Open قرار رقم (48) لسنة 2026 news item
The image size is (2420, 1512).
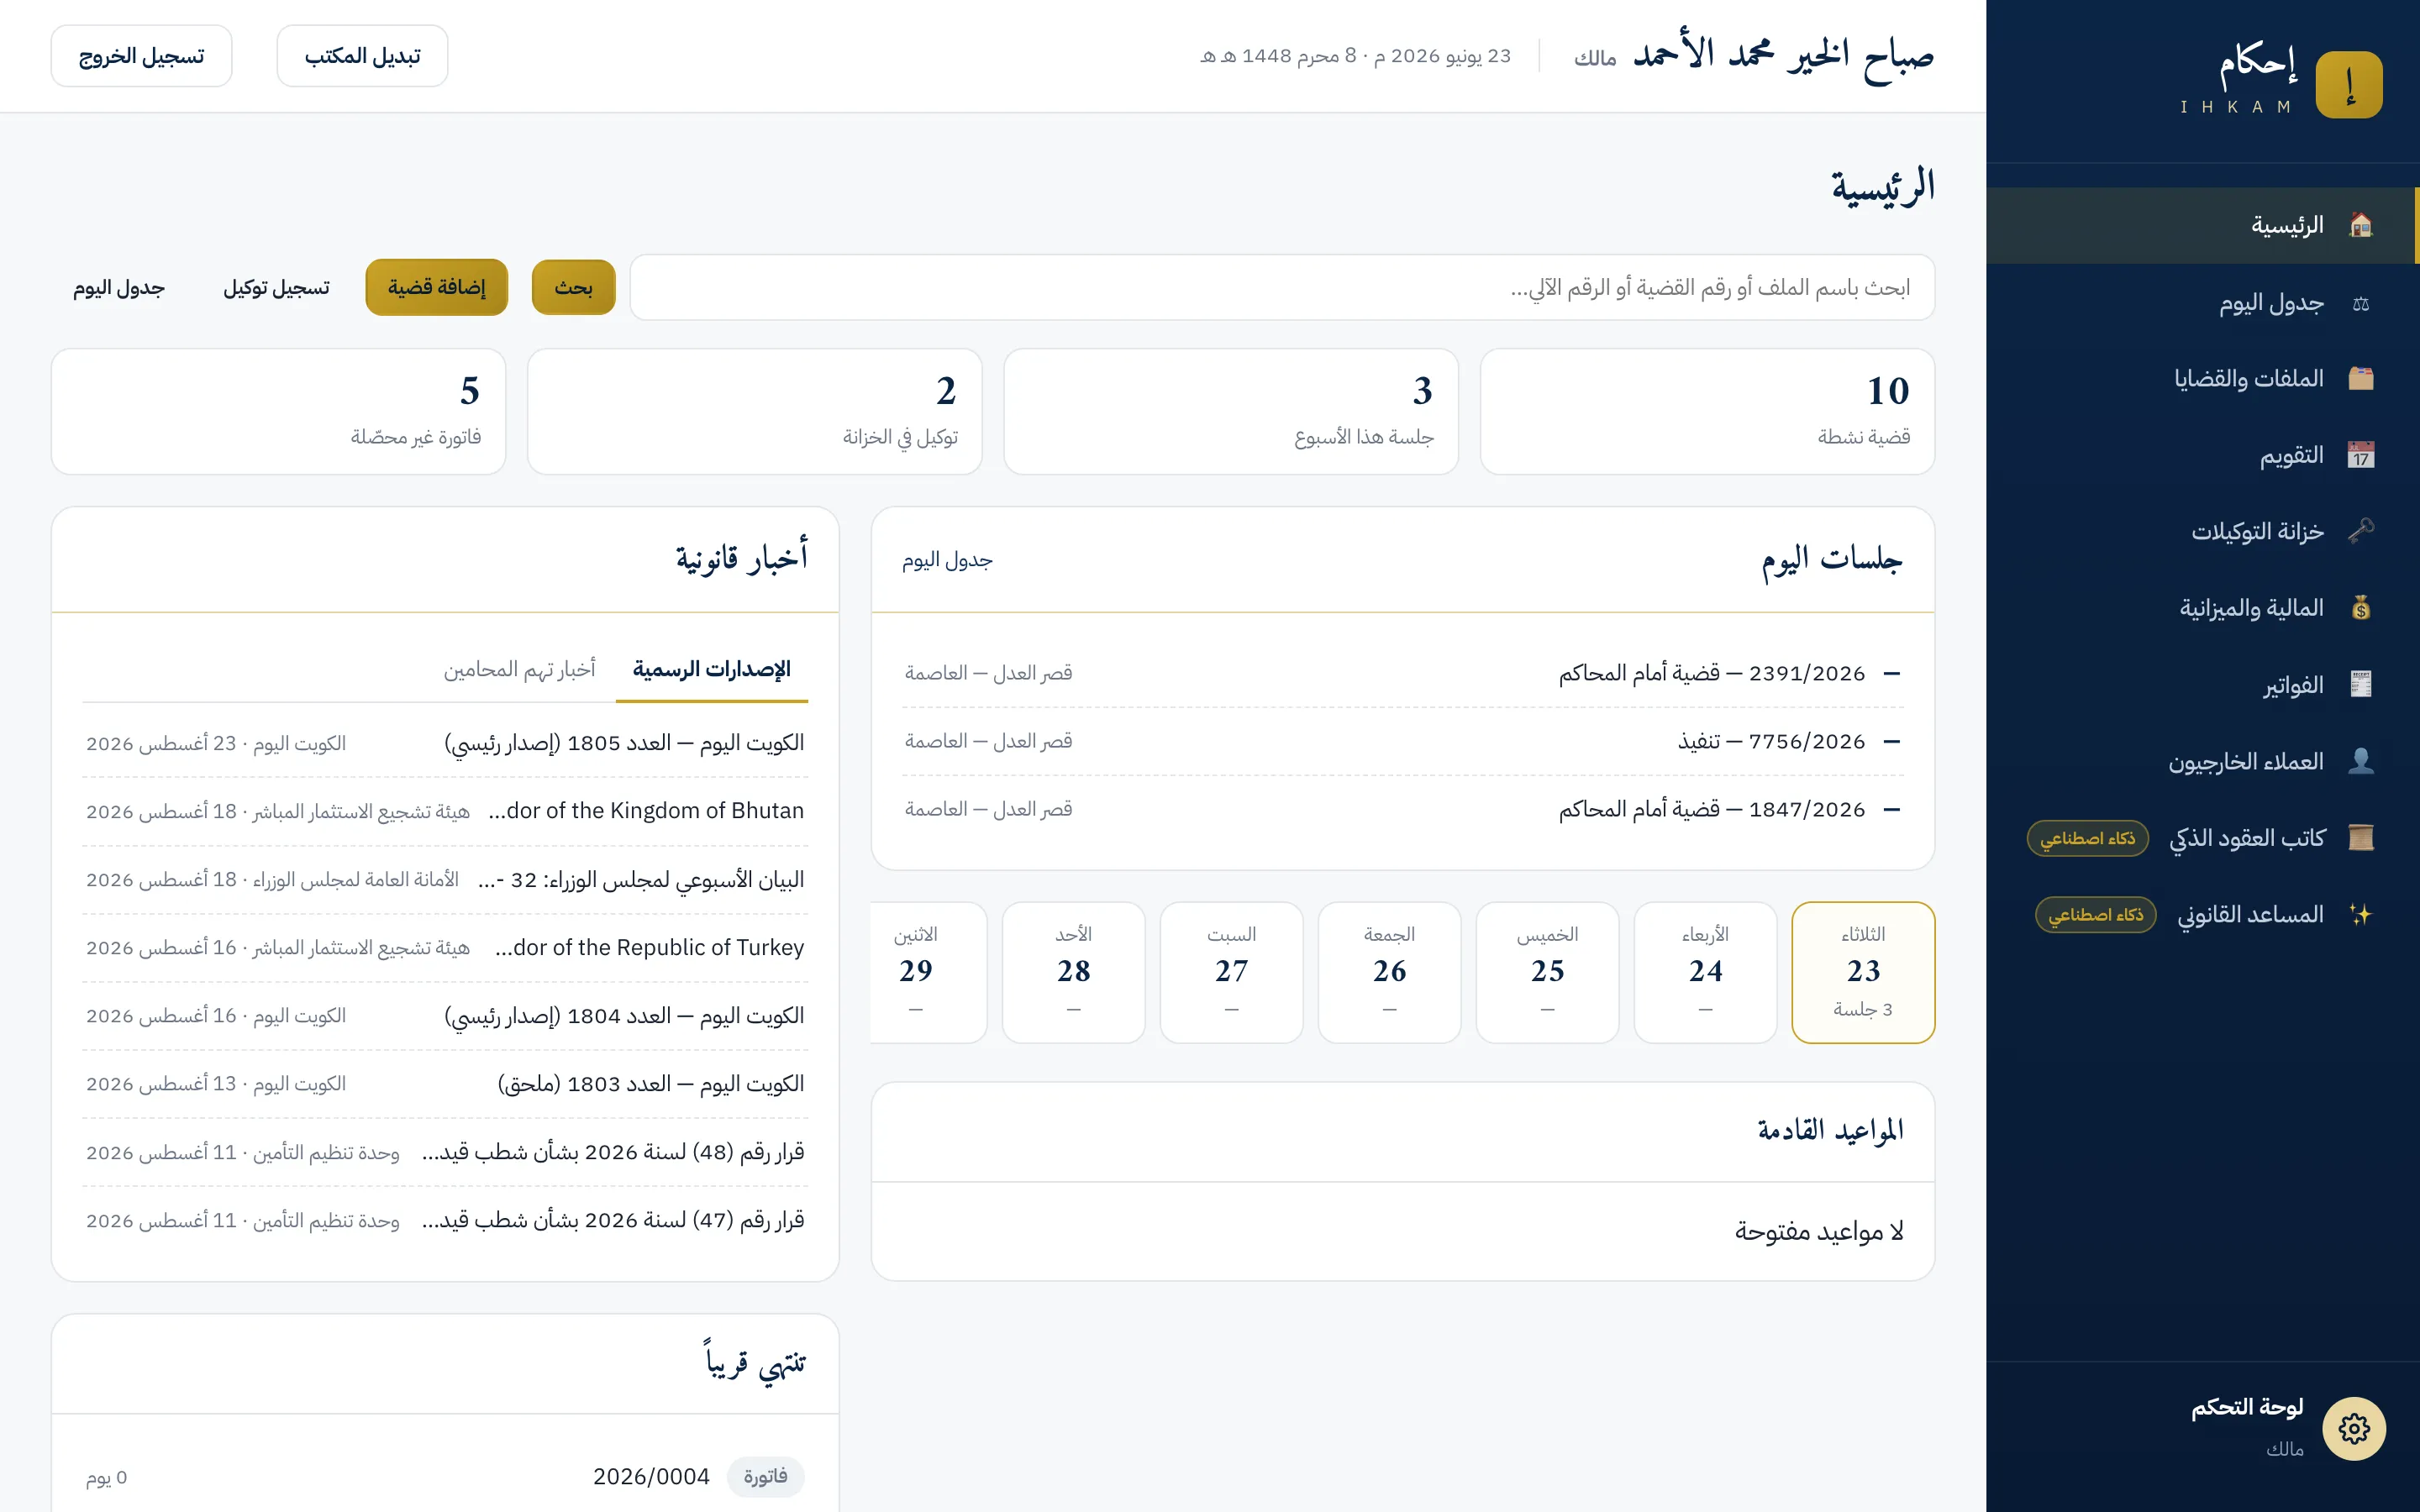point(445,1152)
